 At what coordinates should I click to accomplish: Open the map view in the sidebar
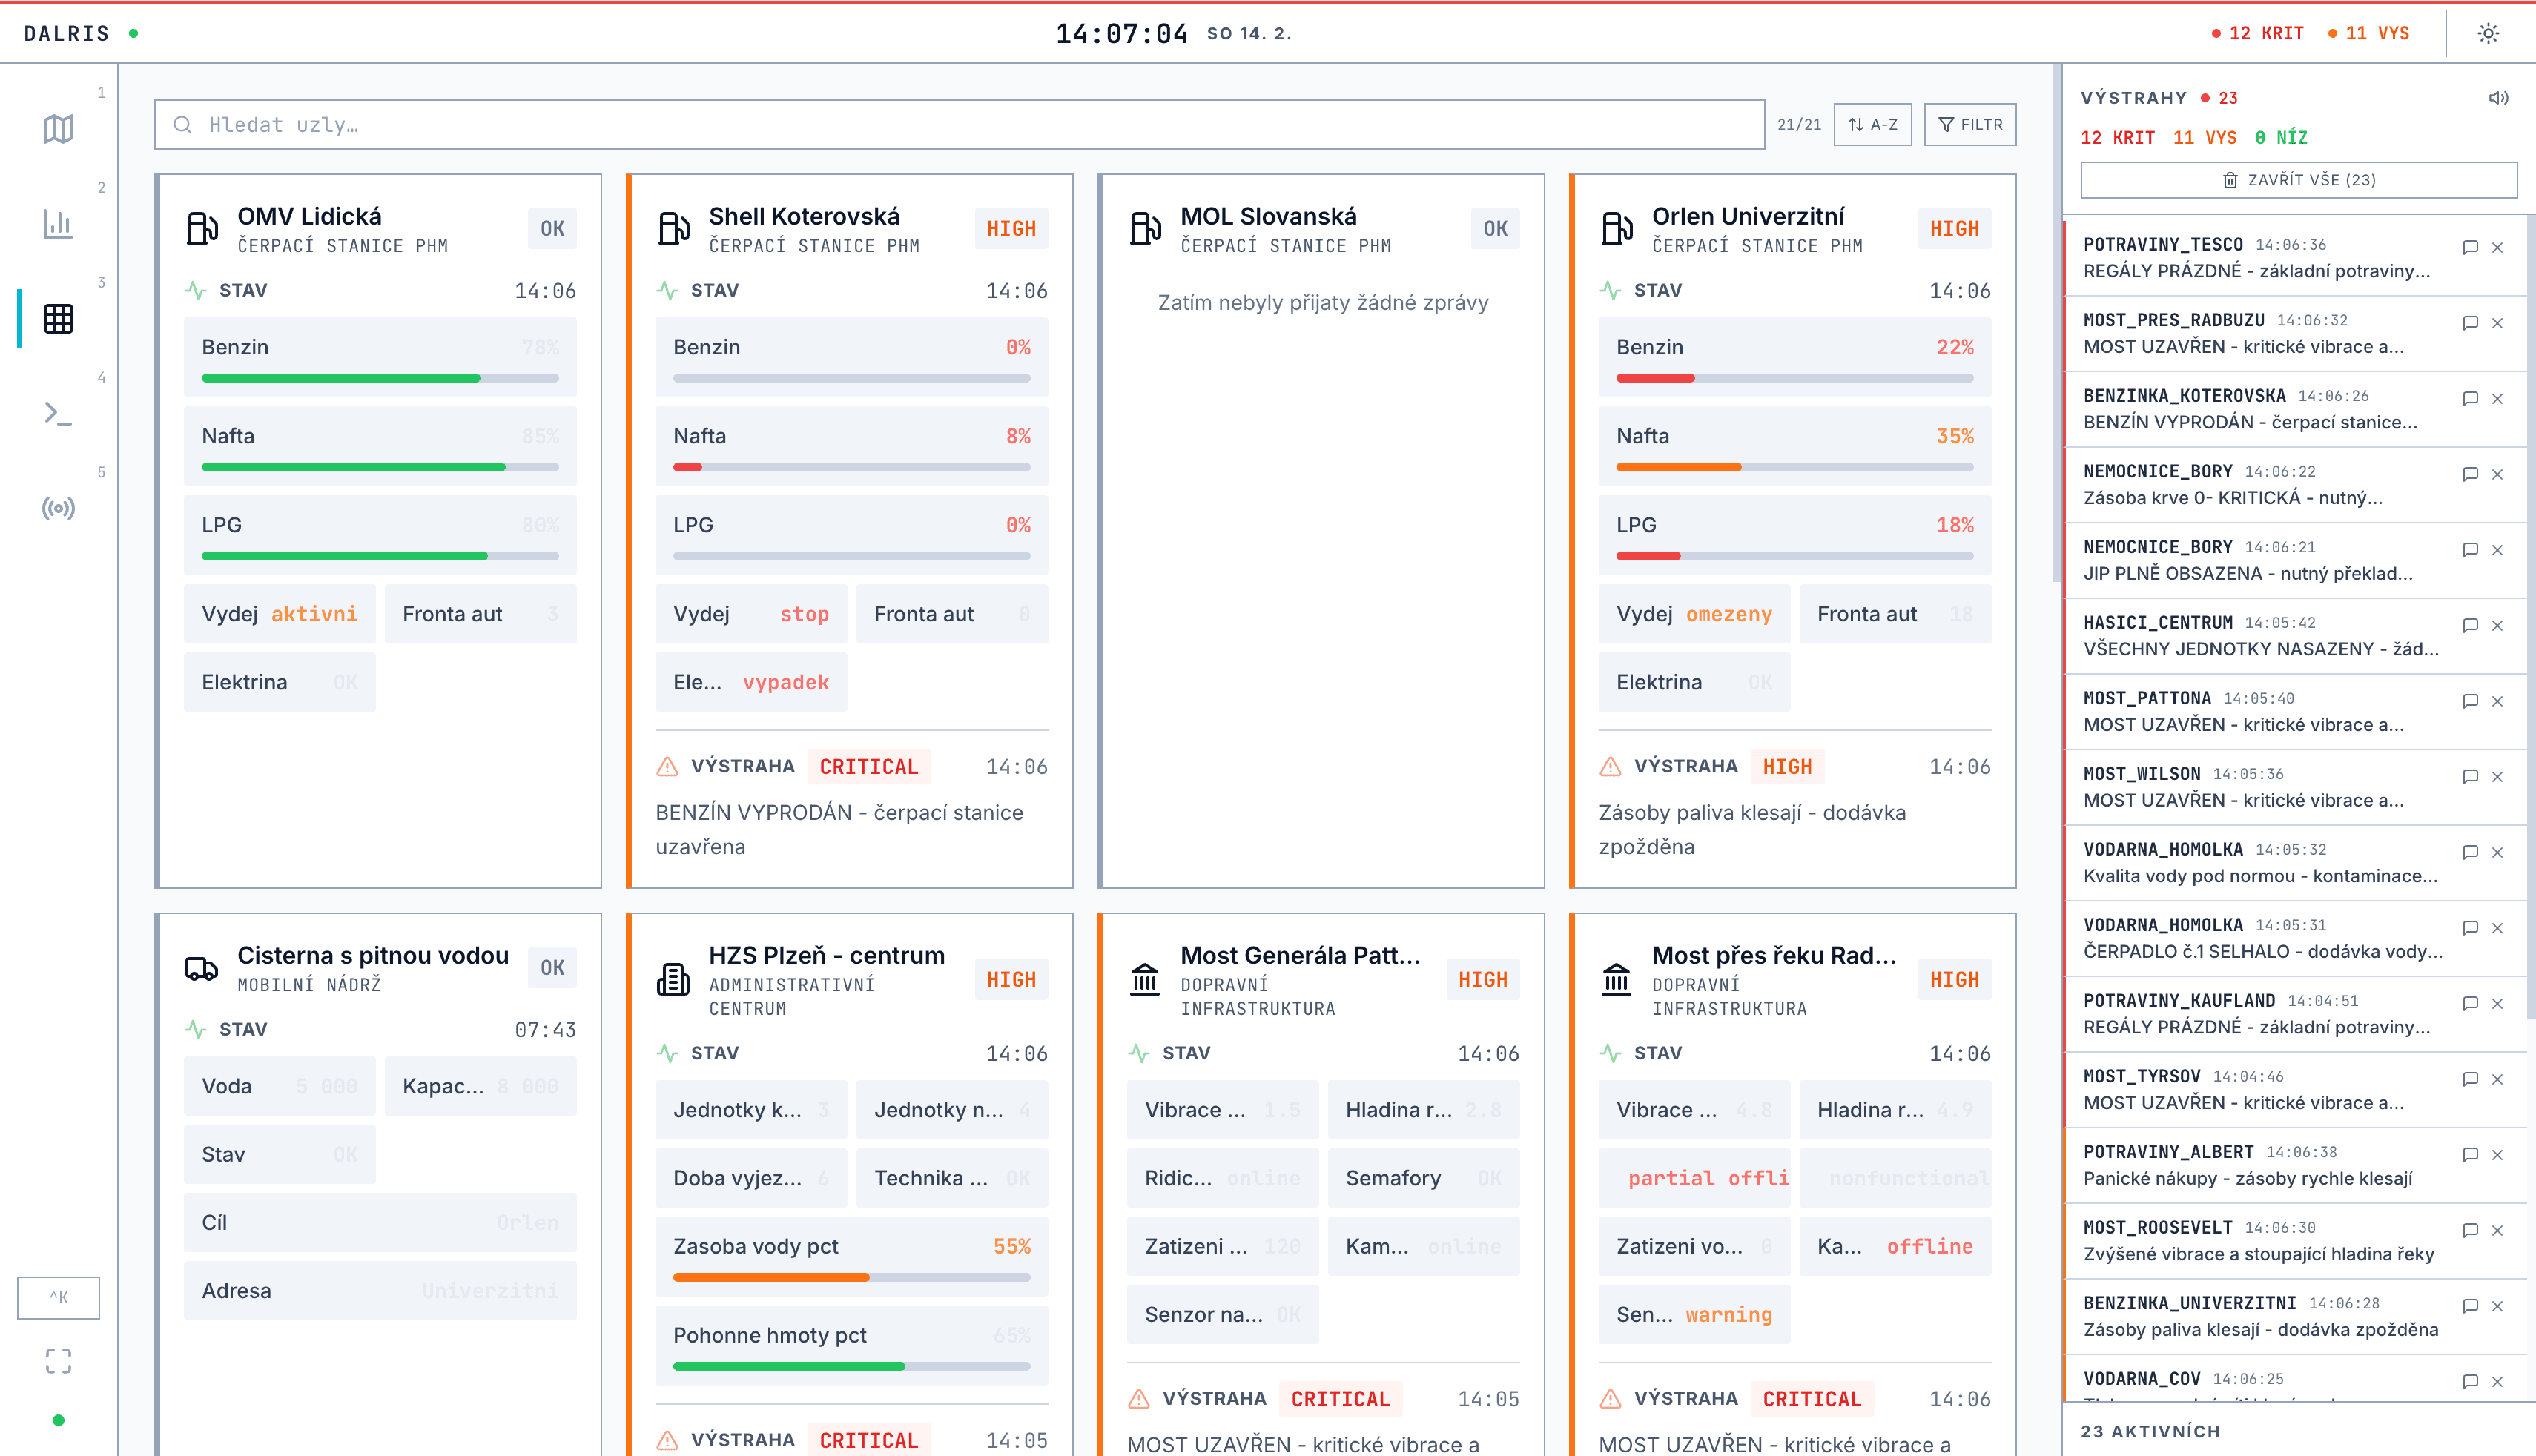coord(58,128)
